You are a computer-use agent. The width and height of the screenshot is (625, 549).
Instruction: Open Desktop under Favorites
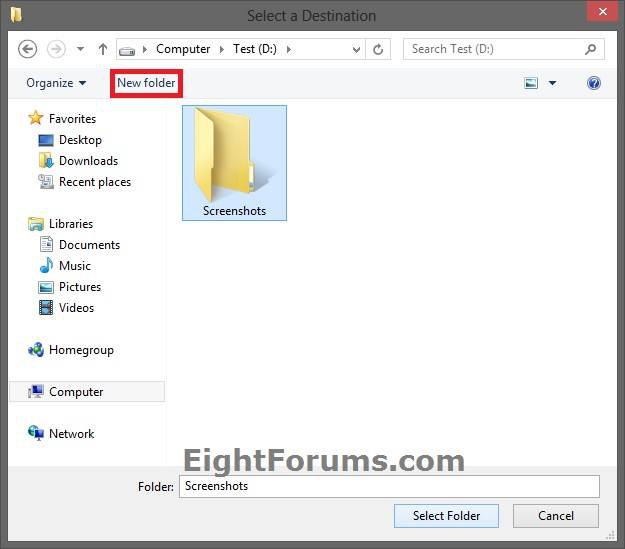click(x=80, y=140)
